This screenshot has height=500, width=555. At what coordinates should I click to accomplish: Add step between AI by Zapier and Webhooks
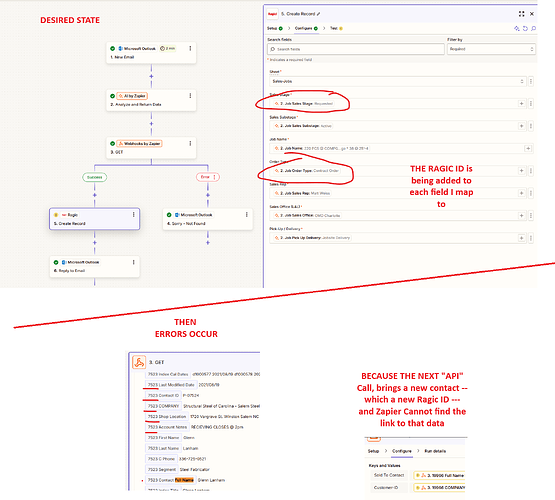[151, 124]
